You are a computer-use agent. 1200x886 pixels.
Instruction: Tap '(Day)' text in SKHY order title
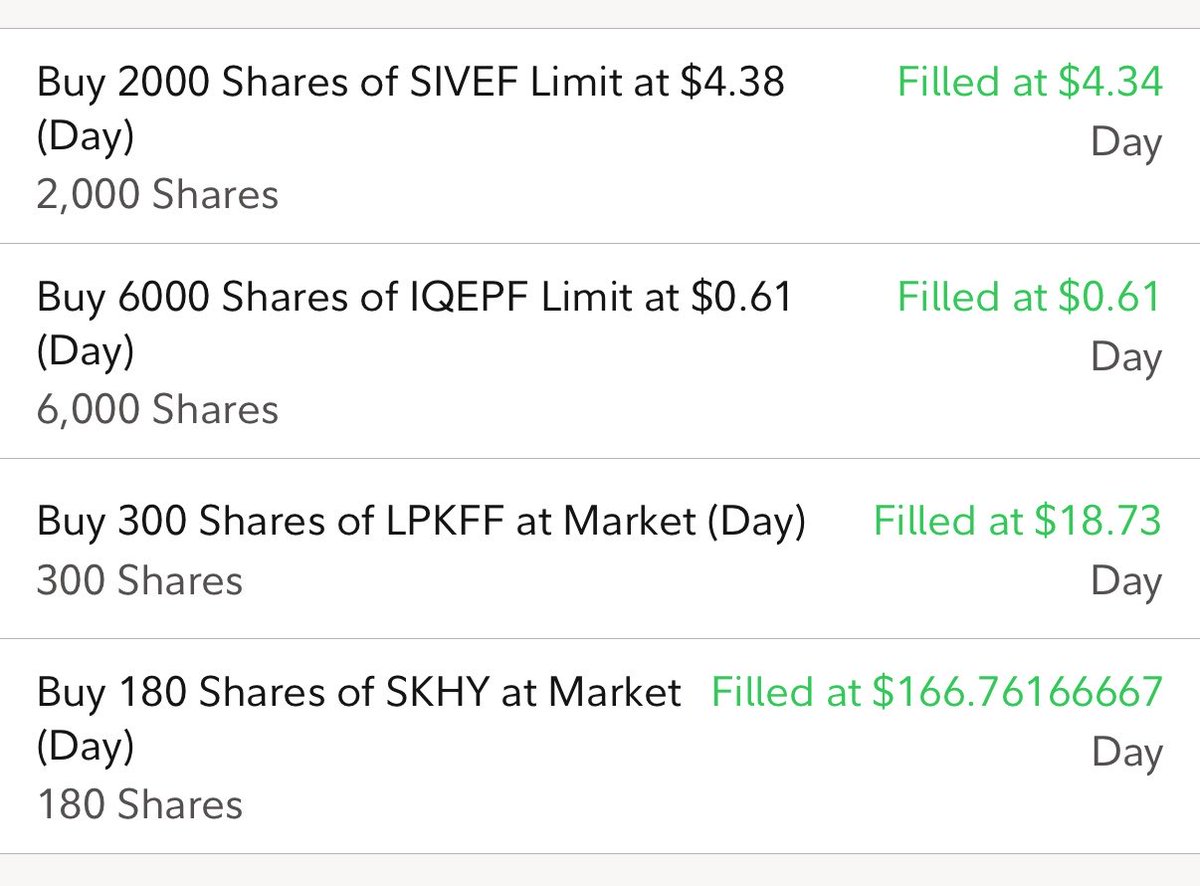pos(85,747)
